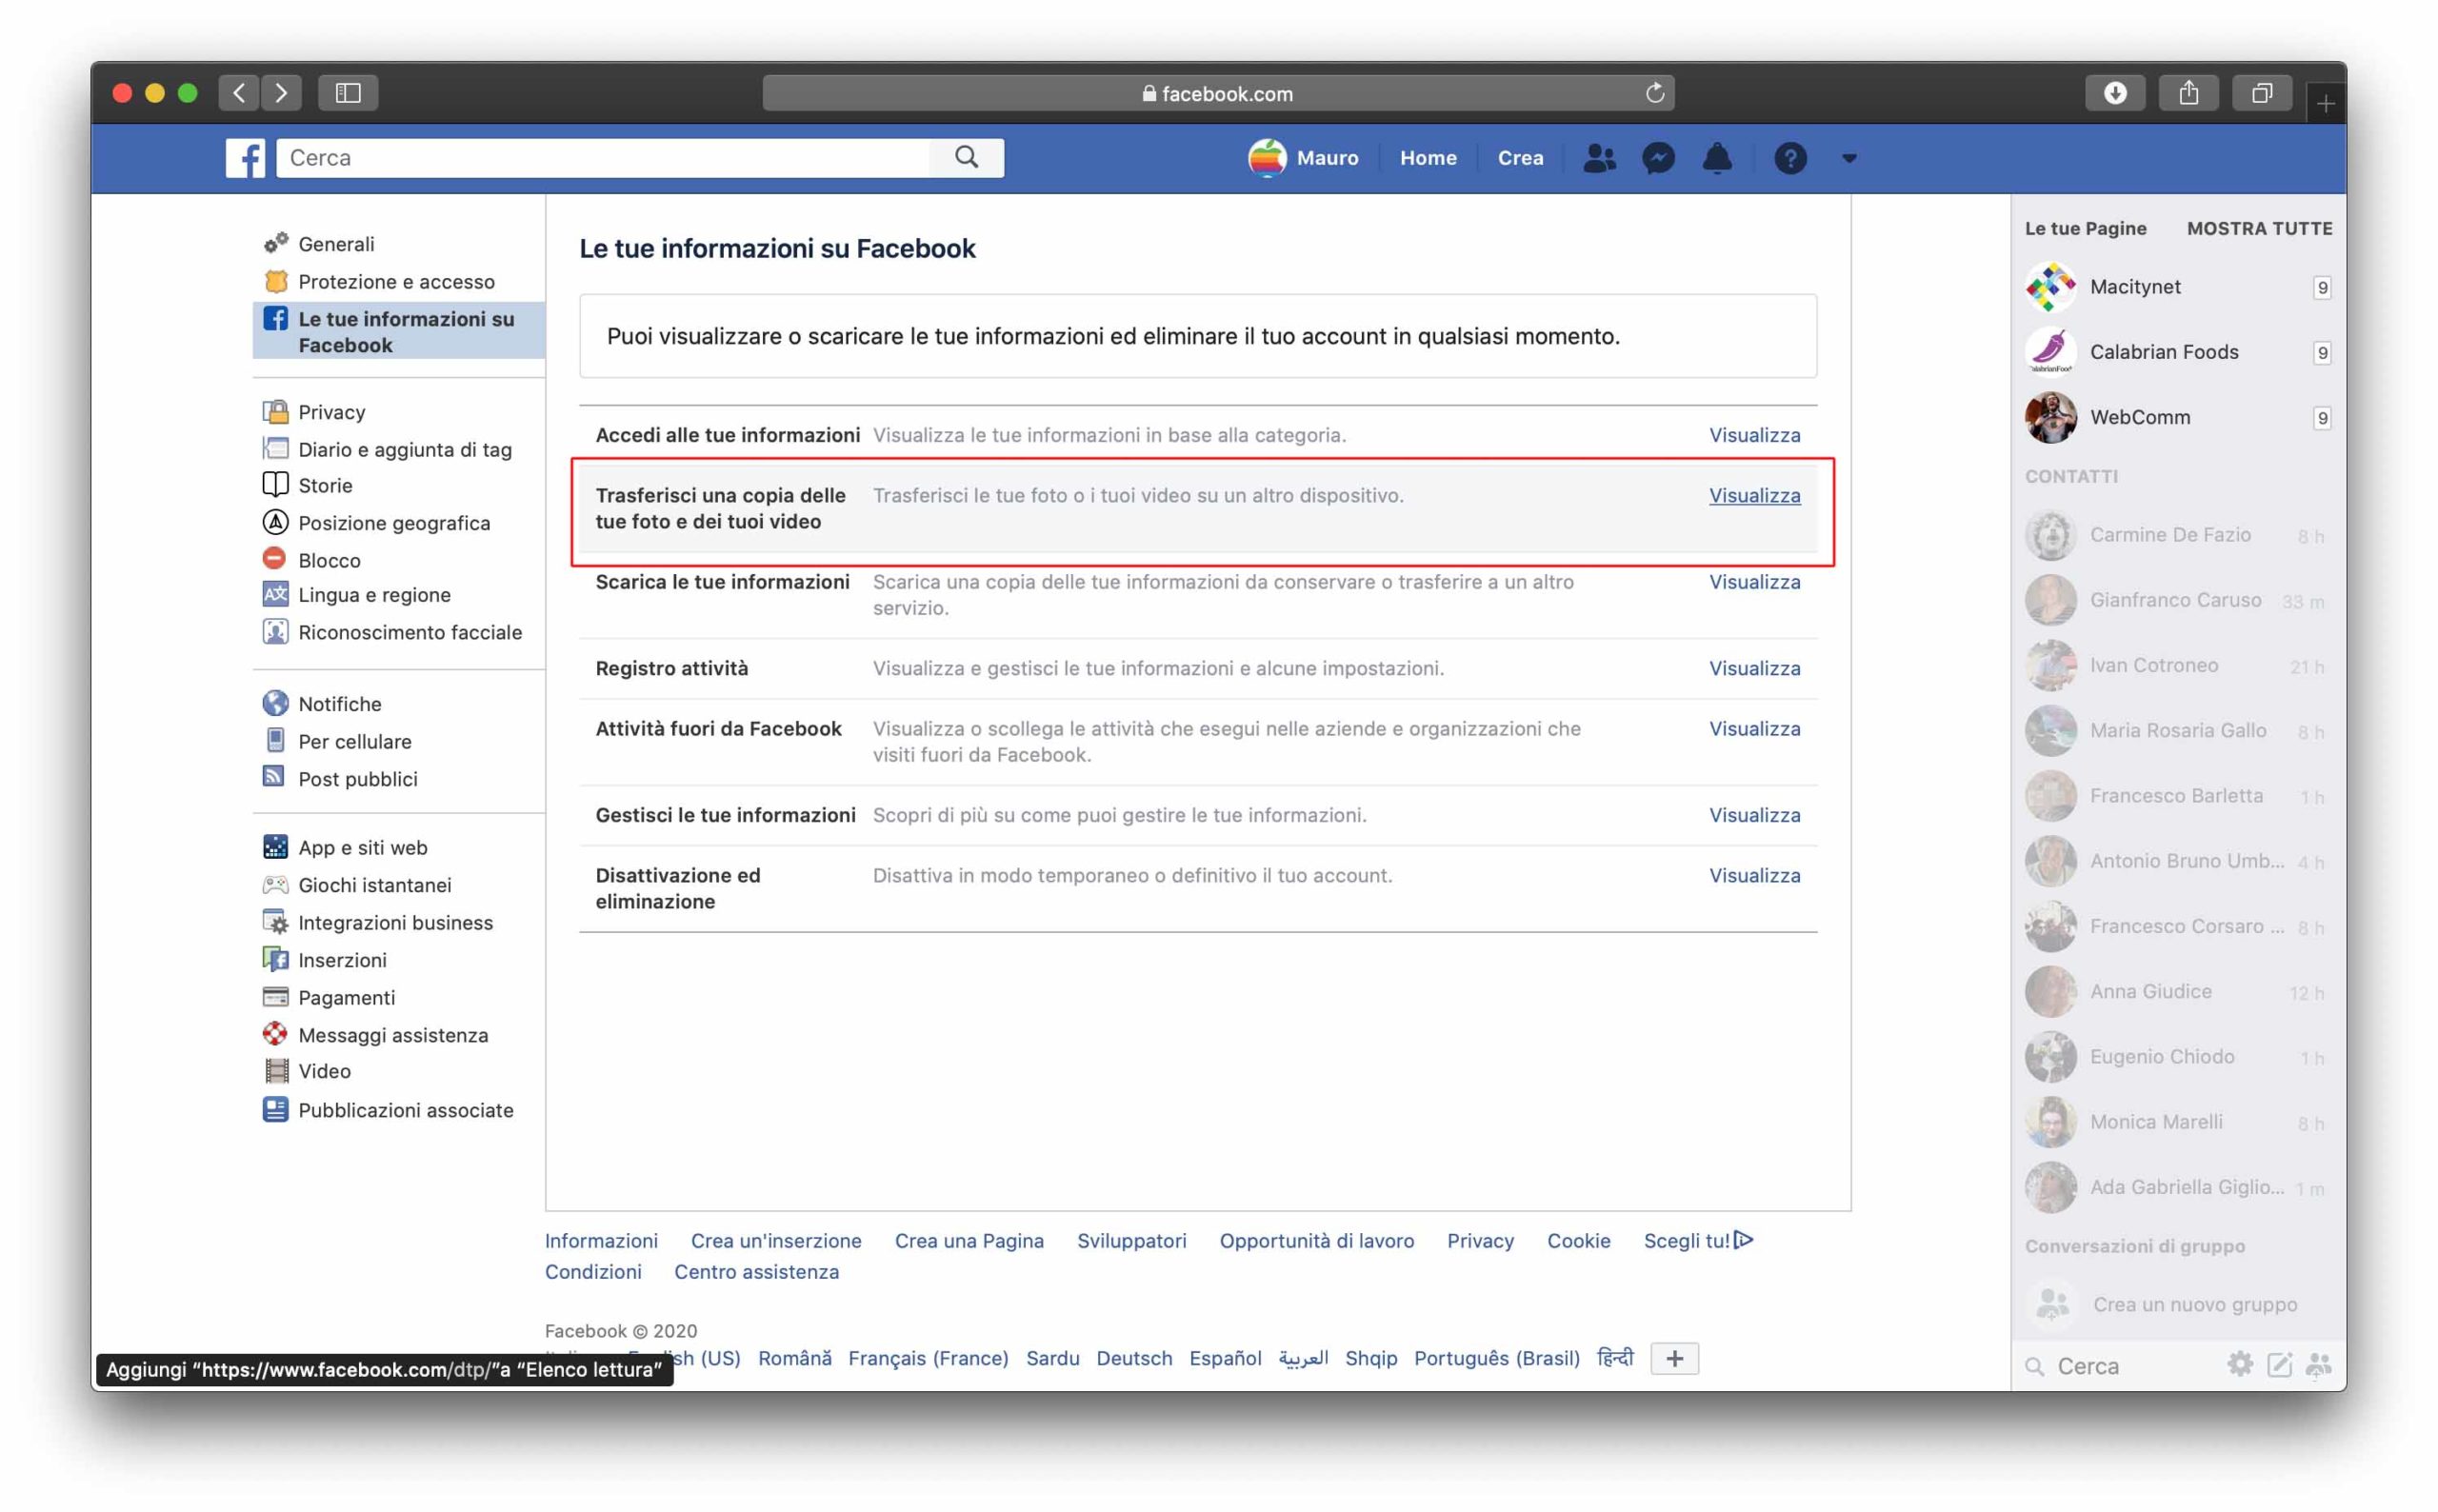
Task: Toggle Safari sidebar button
Action: 347,93
